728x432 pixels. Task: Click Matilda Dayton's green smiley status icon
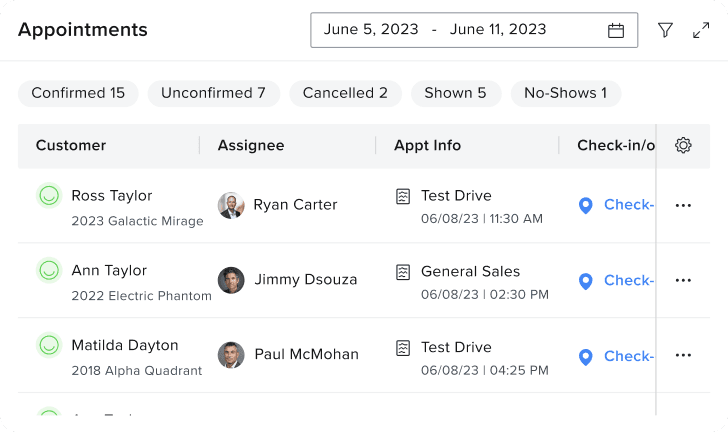49,345
